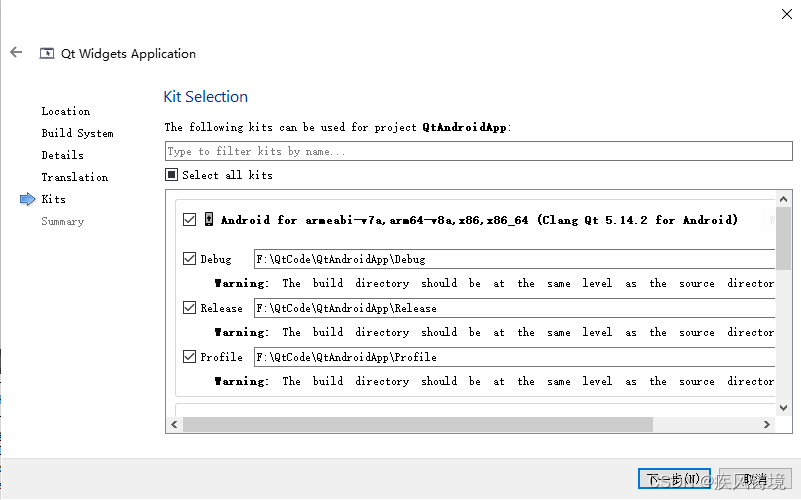The width and height of the screenshot is (801, 500).
Task: Select the Location wizard step
Action: (x=66, y=111)
